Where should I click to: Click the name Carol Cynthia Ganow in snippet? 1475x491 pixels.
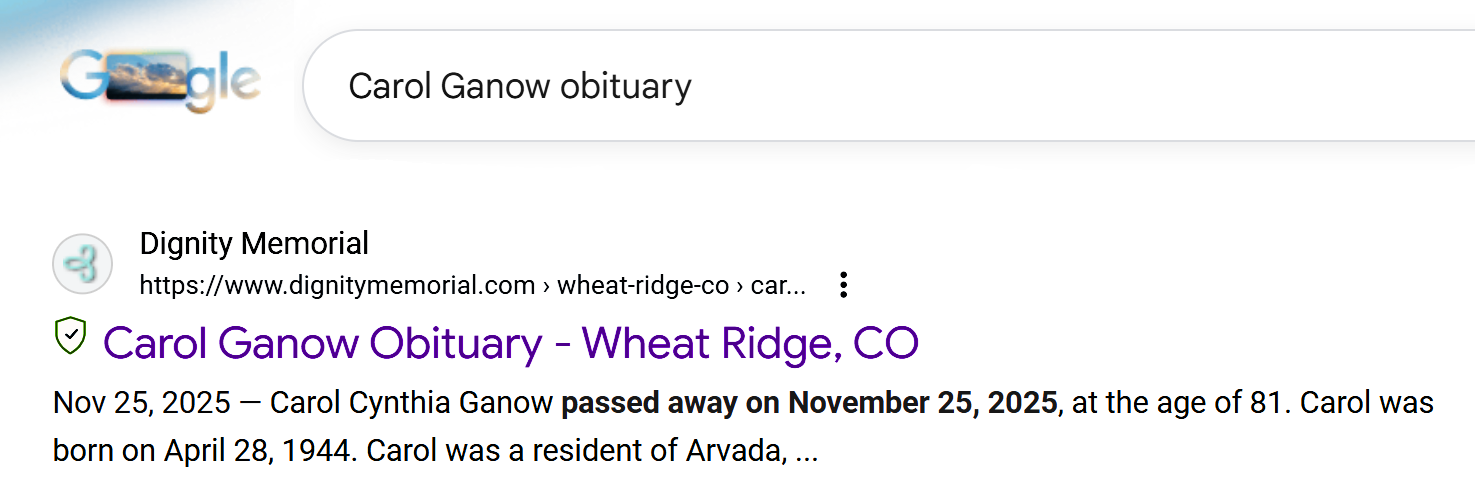click(411, 403)
